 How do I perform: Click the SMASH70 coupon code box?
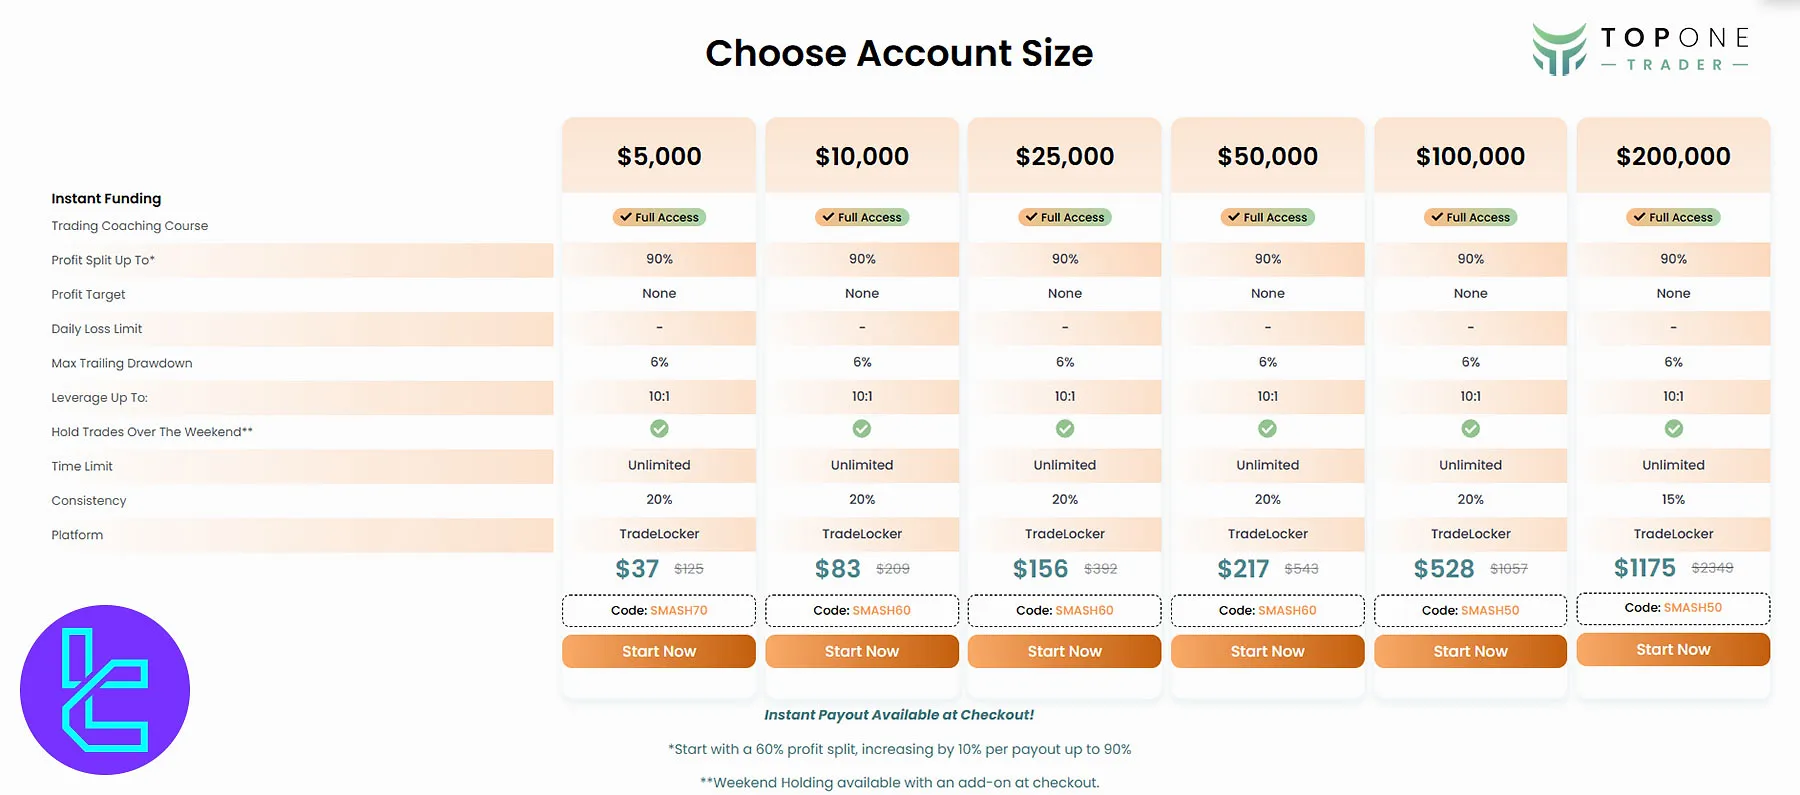point(659,610)
